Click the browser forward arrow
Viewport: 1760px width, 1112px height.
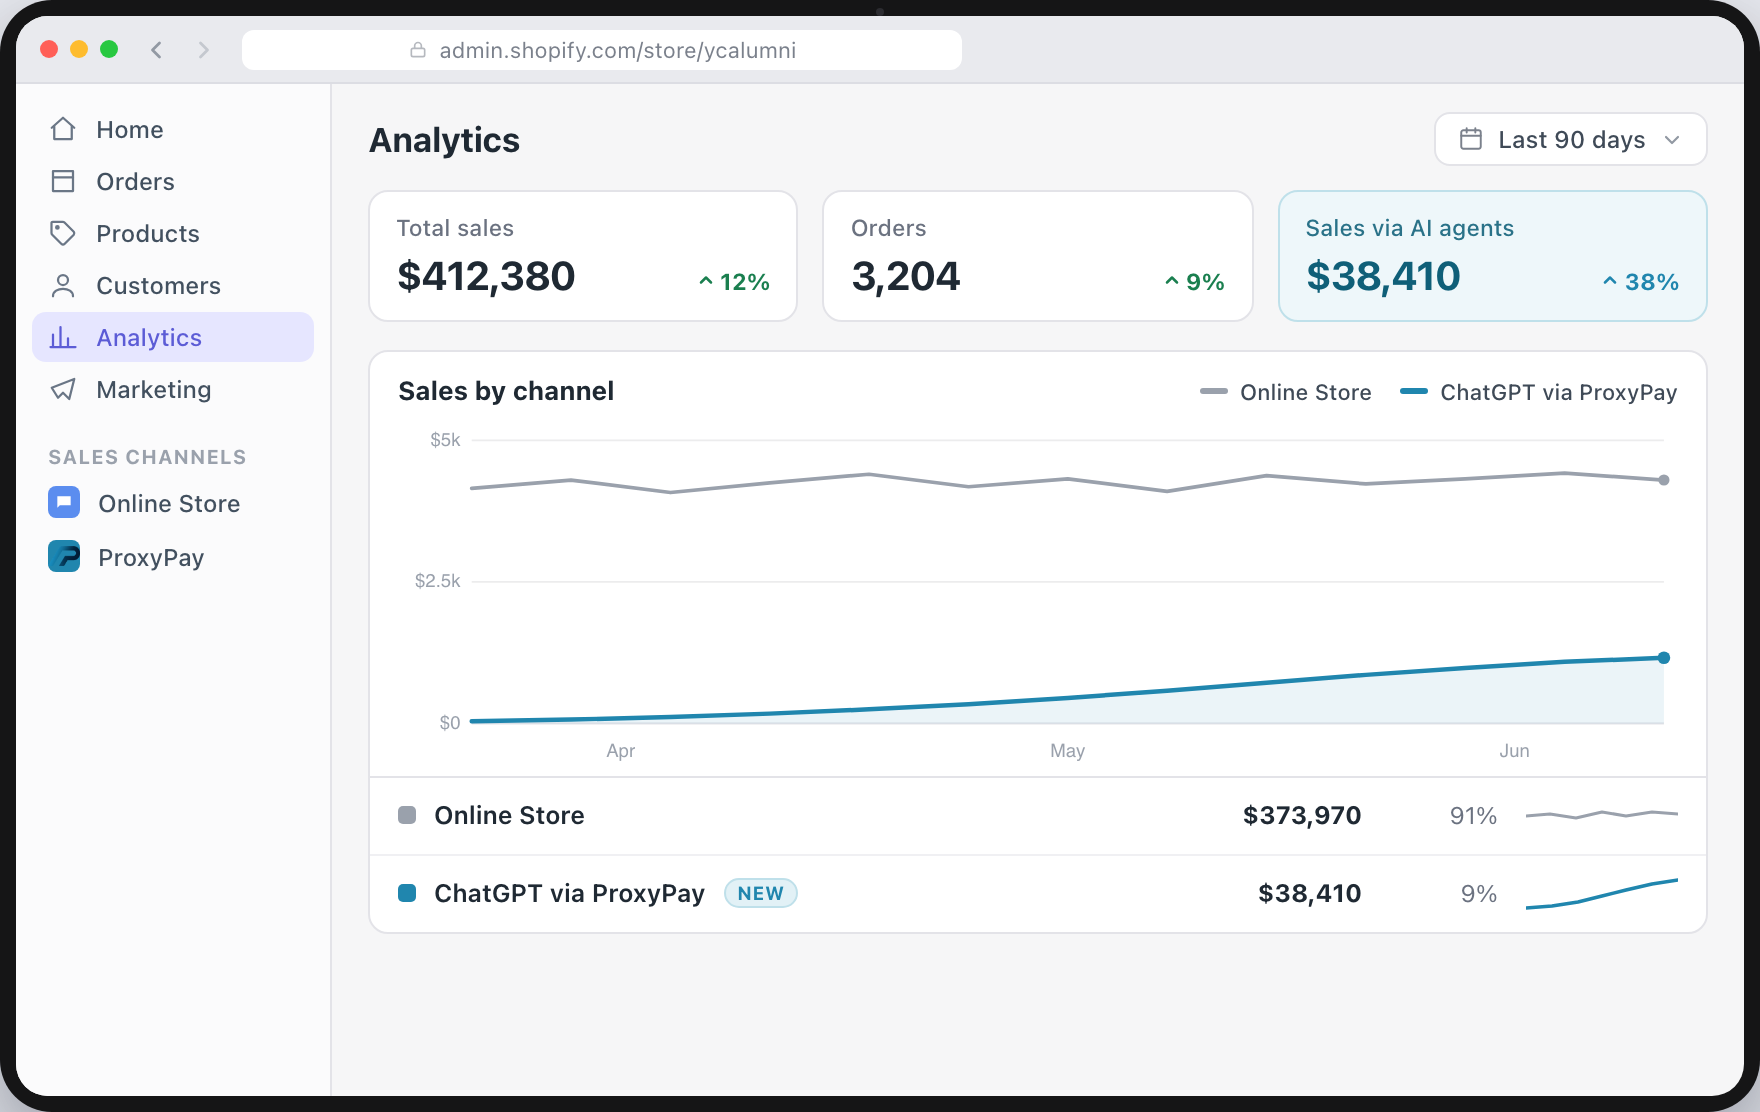(204, 50)
